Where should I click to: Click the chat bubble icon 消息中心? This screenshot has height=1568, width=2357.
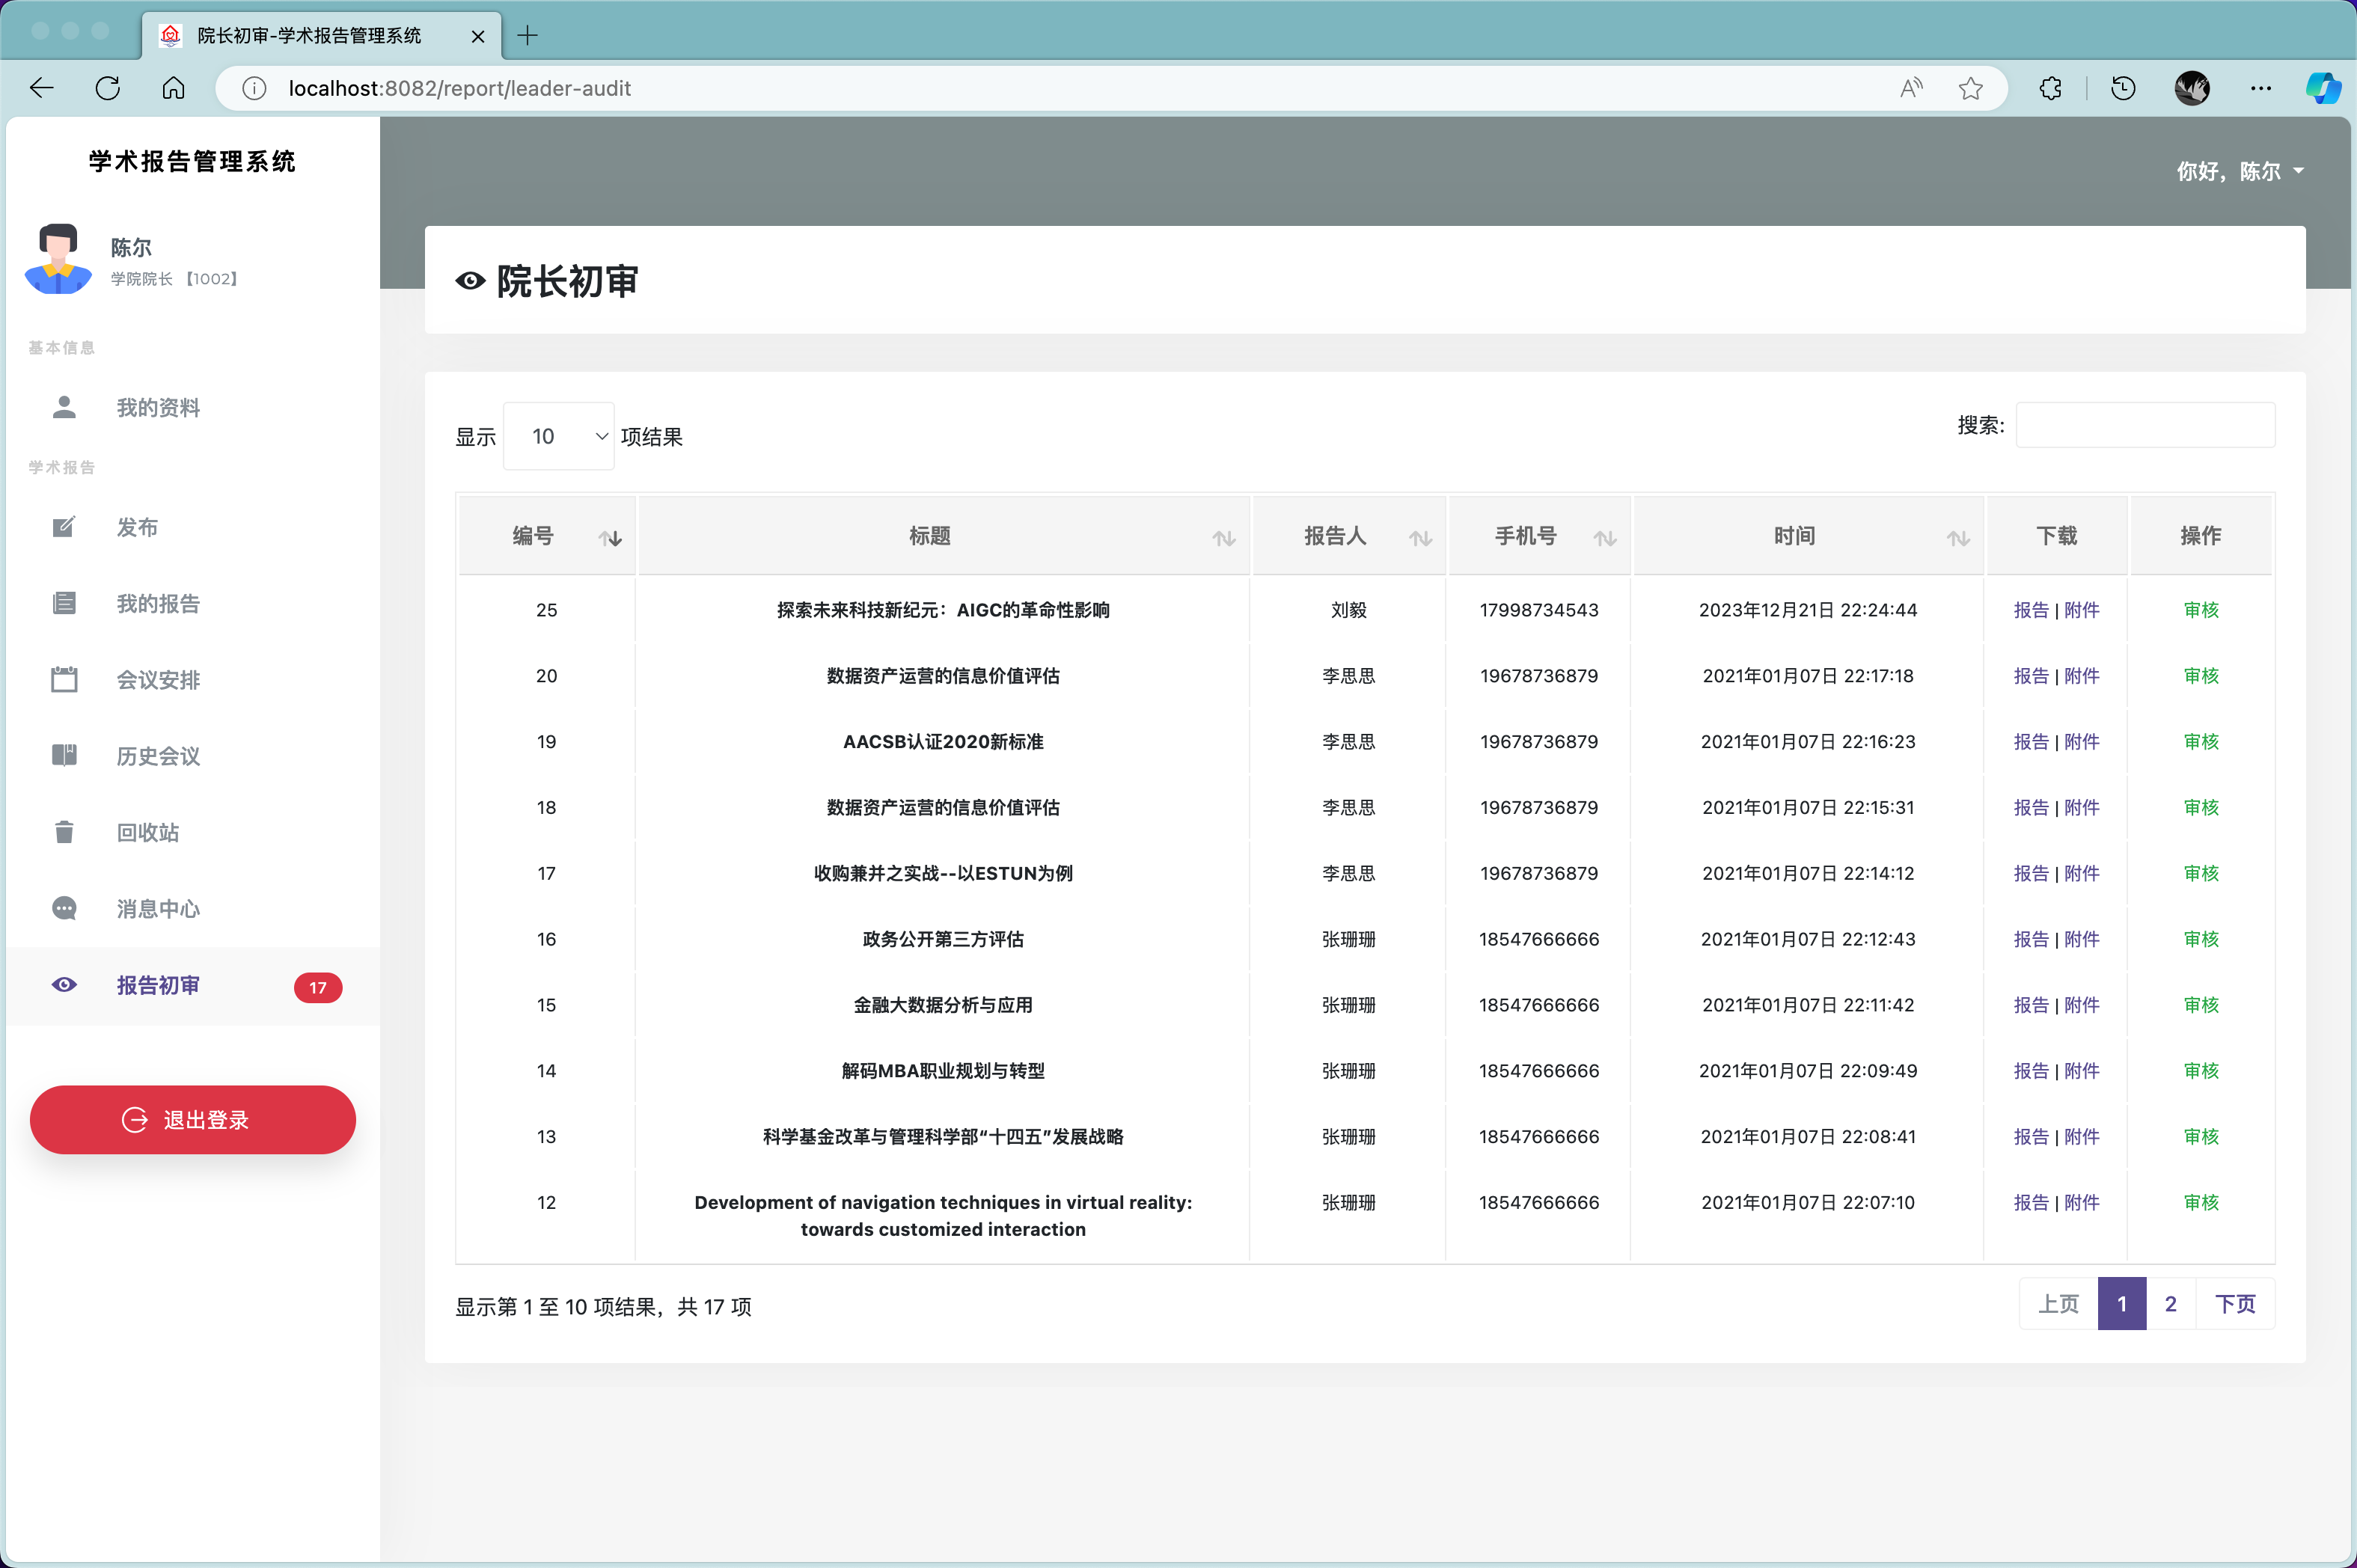pos(64,908)
